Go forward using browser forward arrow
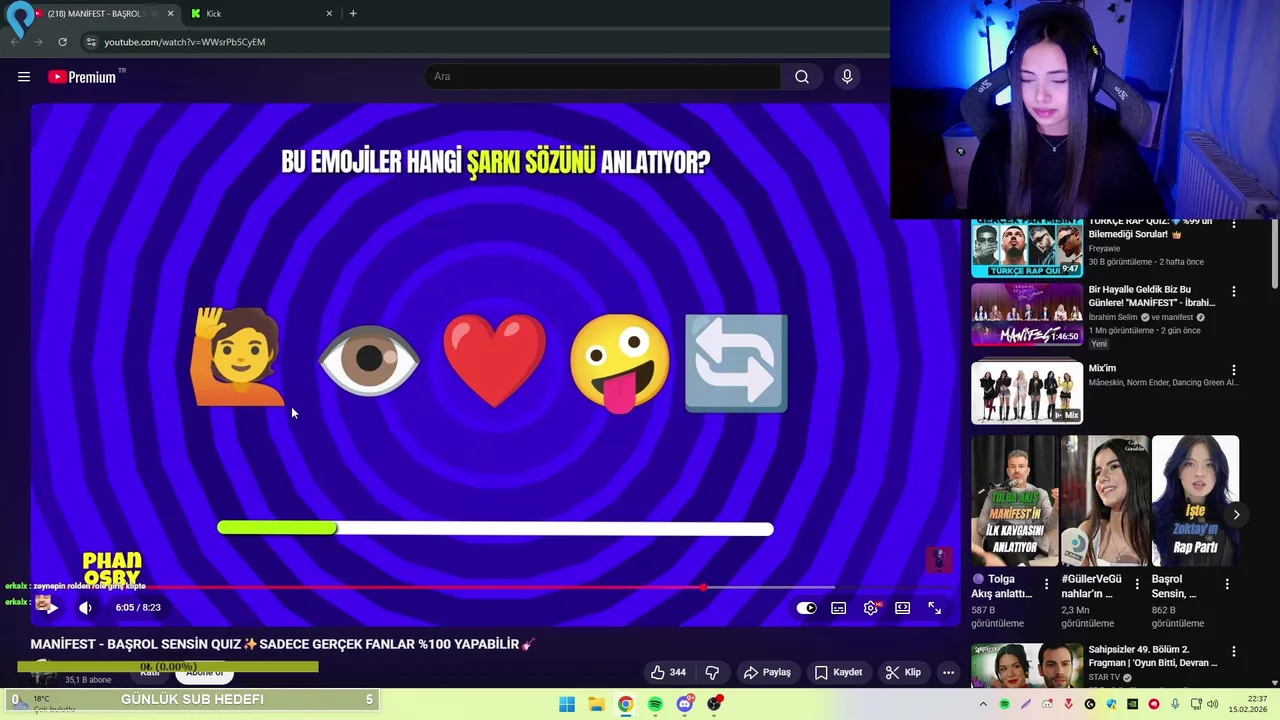1280x720 pixels. (38, 42)
